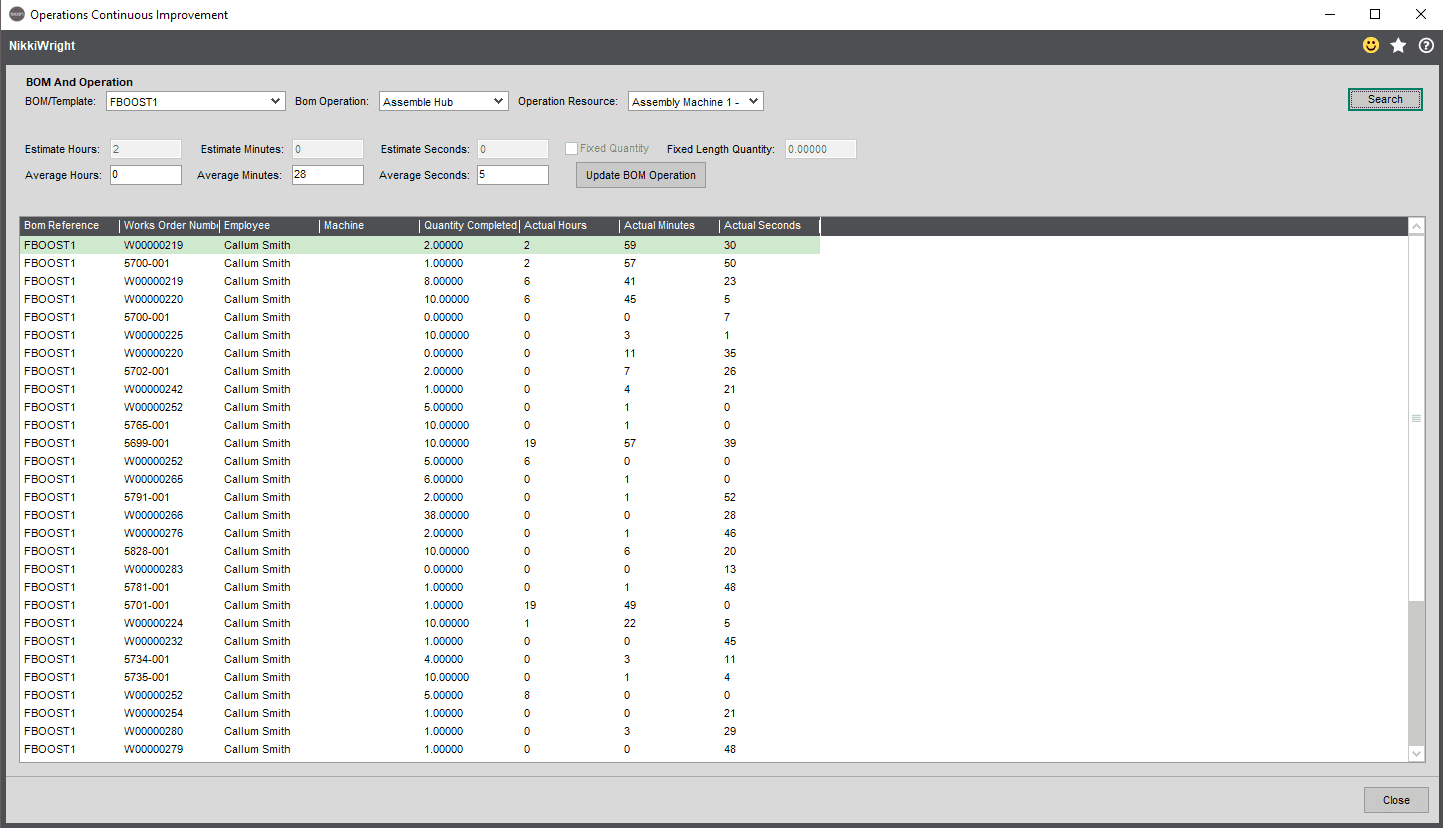
Task: Sort by Machine column header
Action: click(x=370, y=226)
